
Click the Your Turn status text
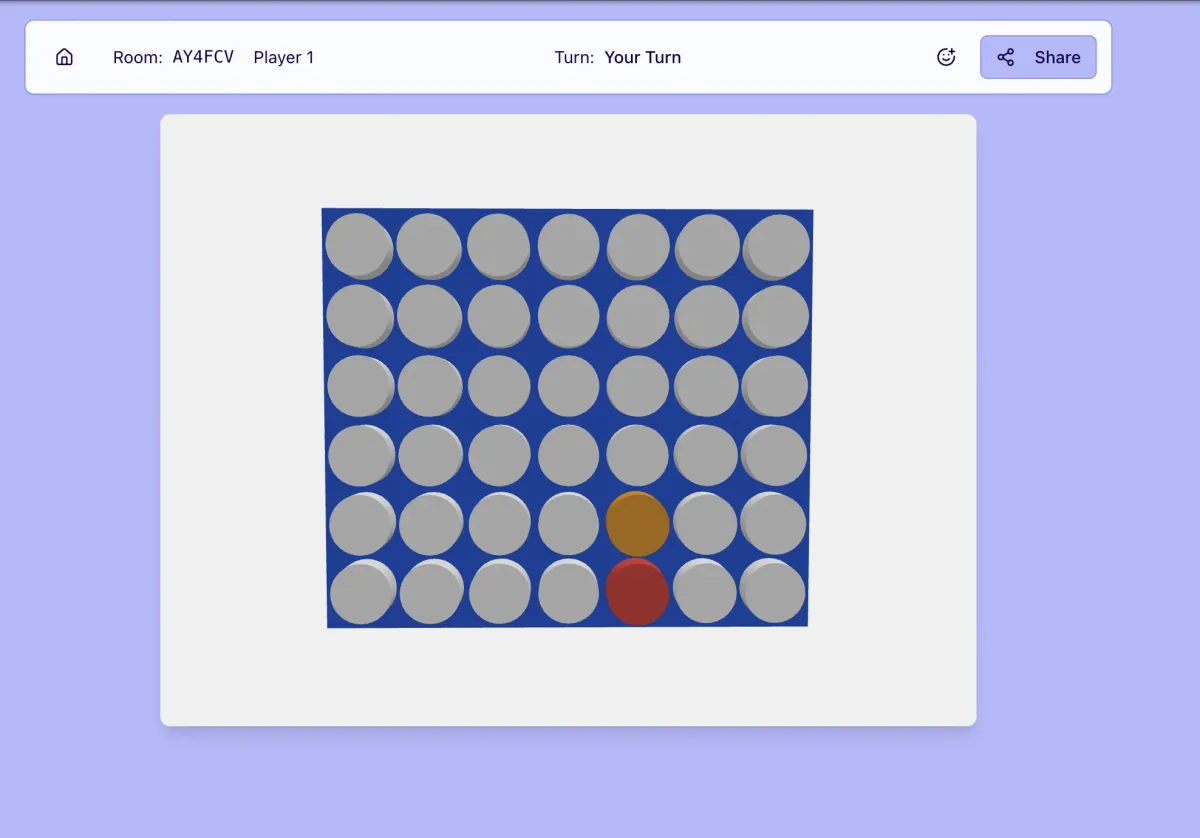coord(643,57)
